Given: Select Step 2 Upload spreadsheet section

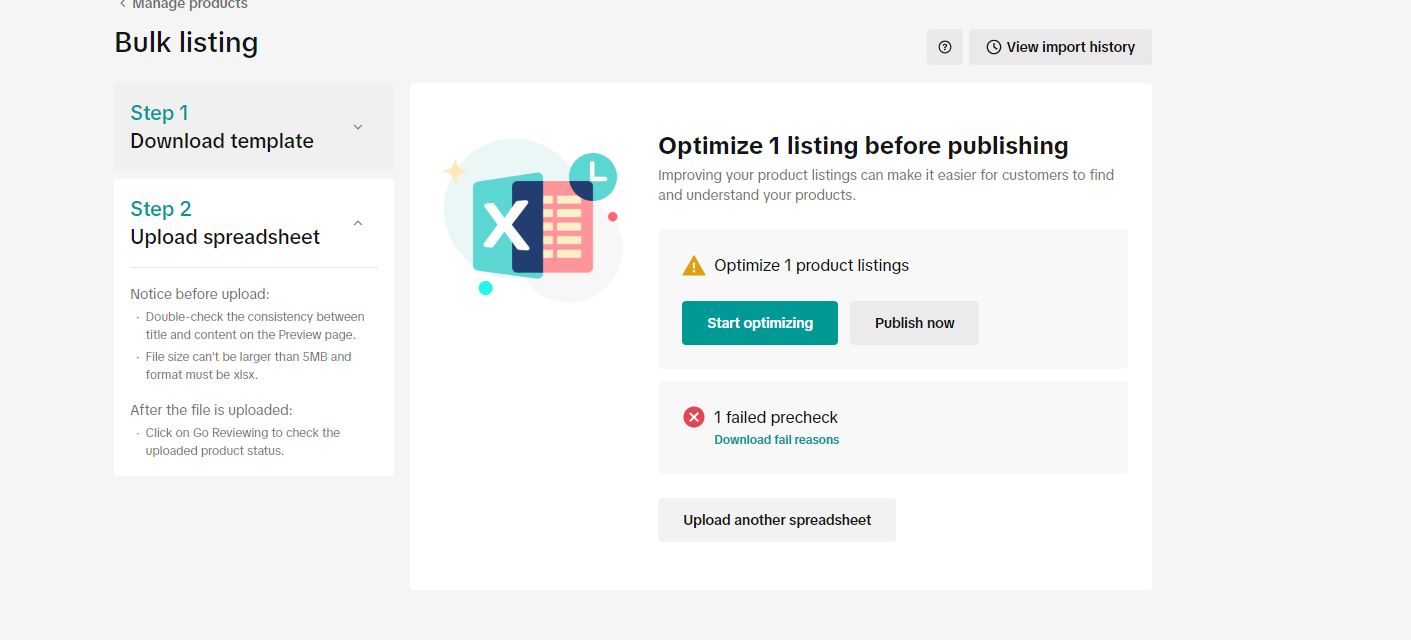Looking at the screenshot, I should coord(225,223).
